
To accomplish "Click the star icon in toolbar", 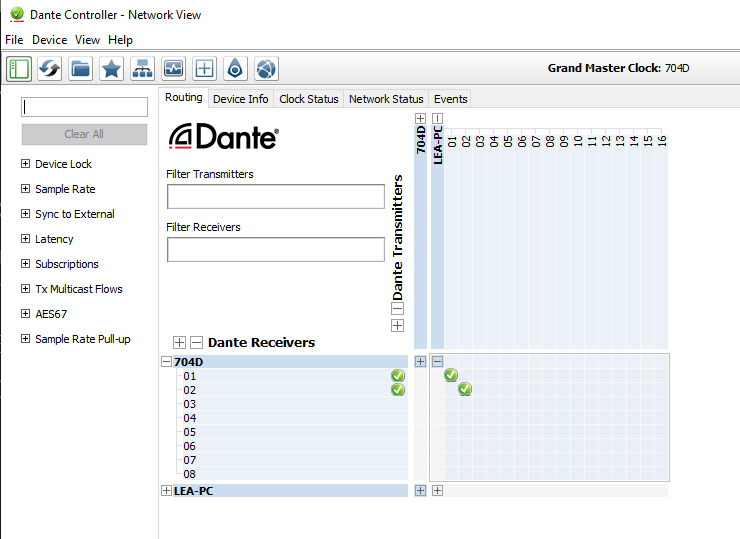I will tap(112, 68).
